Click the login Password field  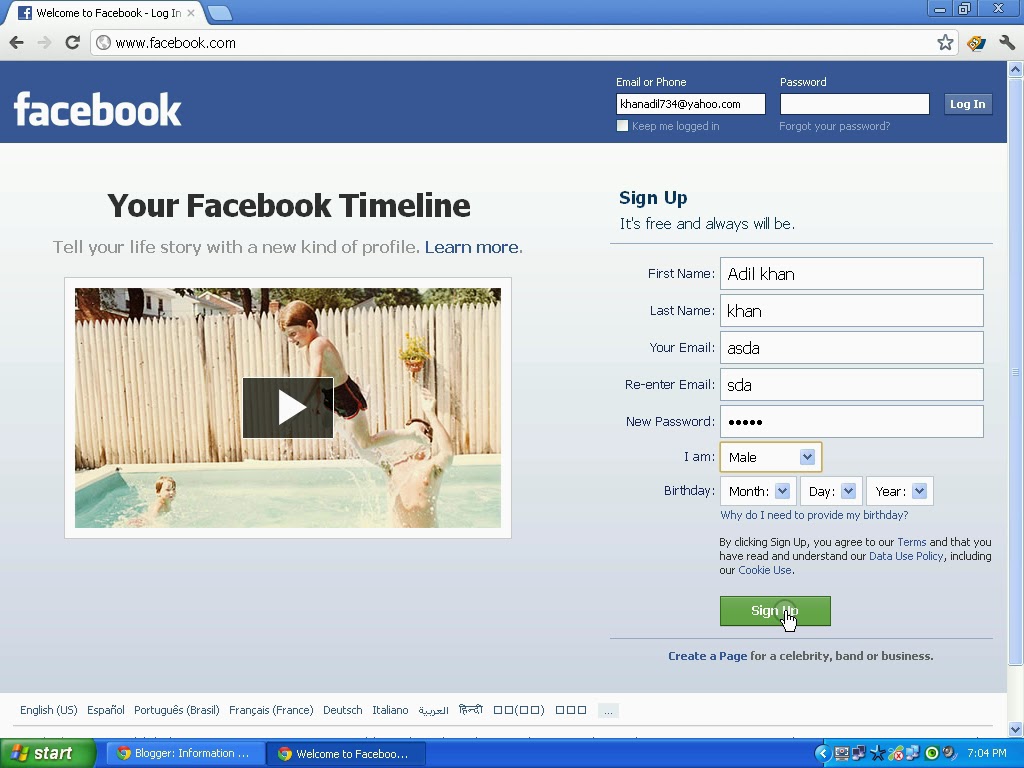[x=854, y=104]
